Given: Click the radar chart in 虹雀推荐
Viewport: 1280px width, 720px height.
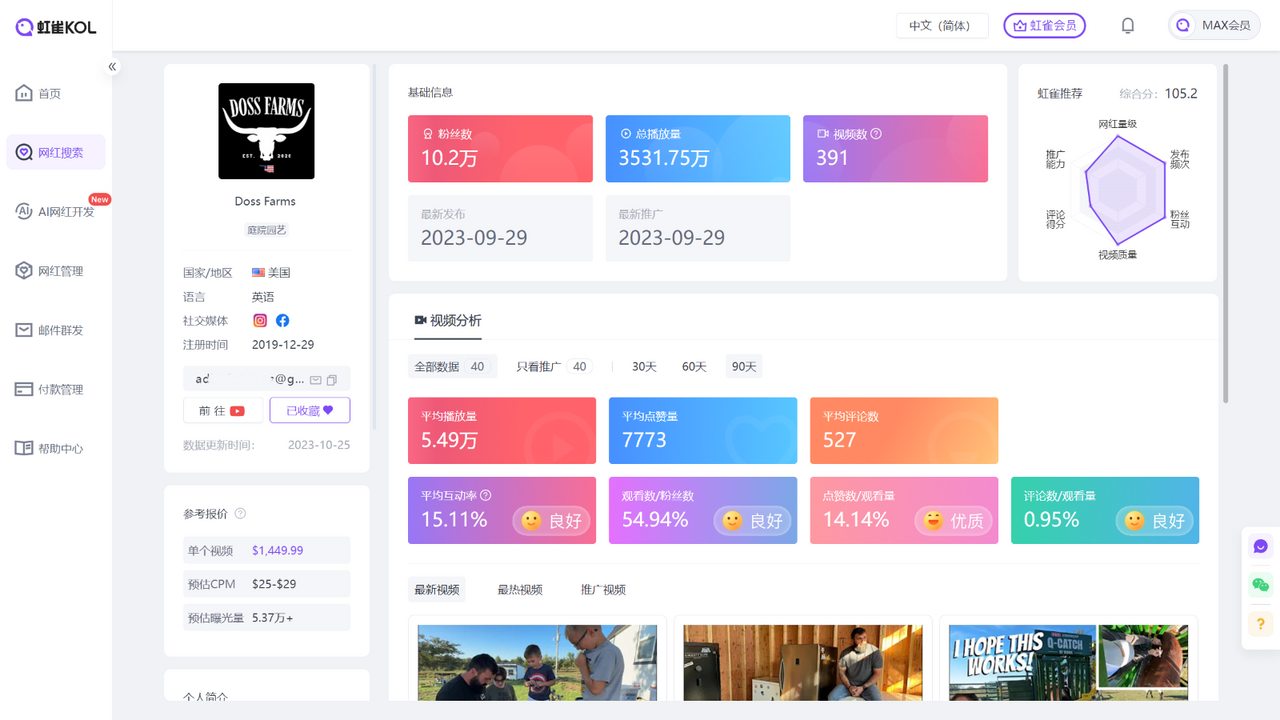Looking at the screenshot, I should [x=1118, y=188].
